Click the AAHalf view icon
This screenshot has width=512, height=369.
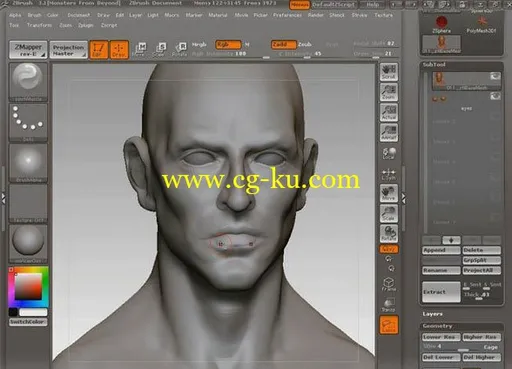coord(389,133)
